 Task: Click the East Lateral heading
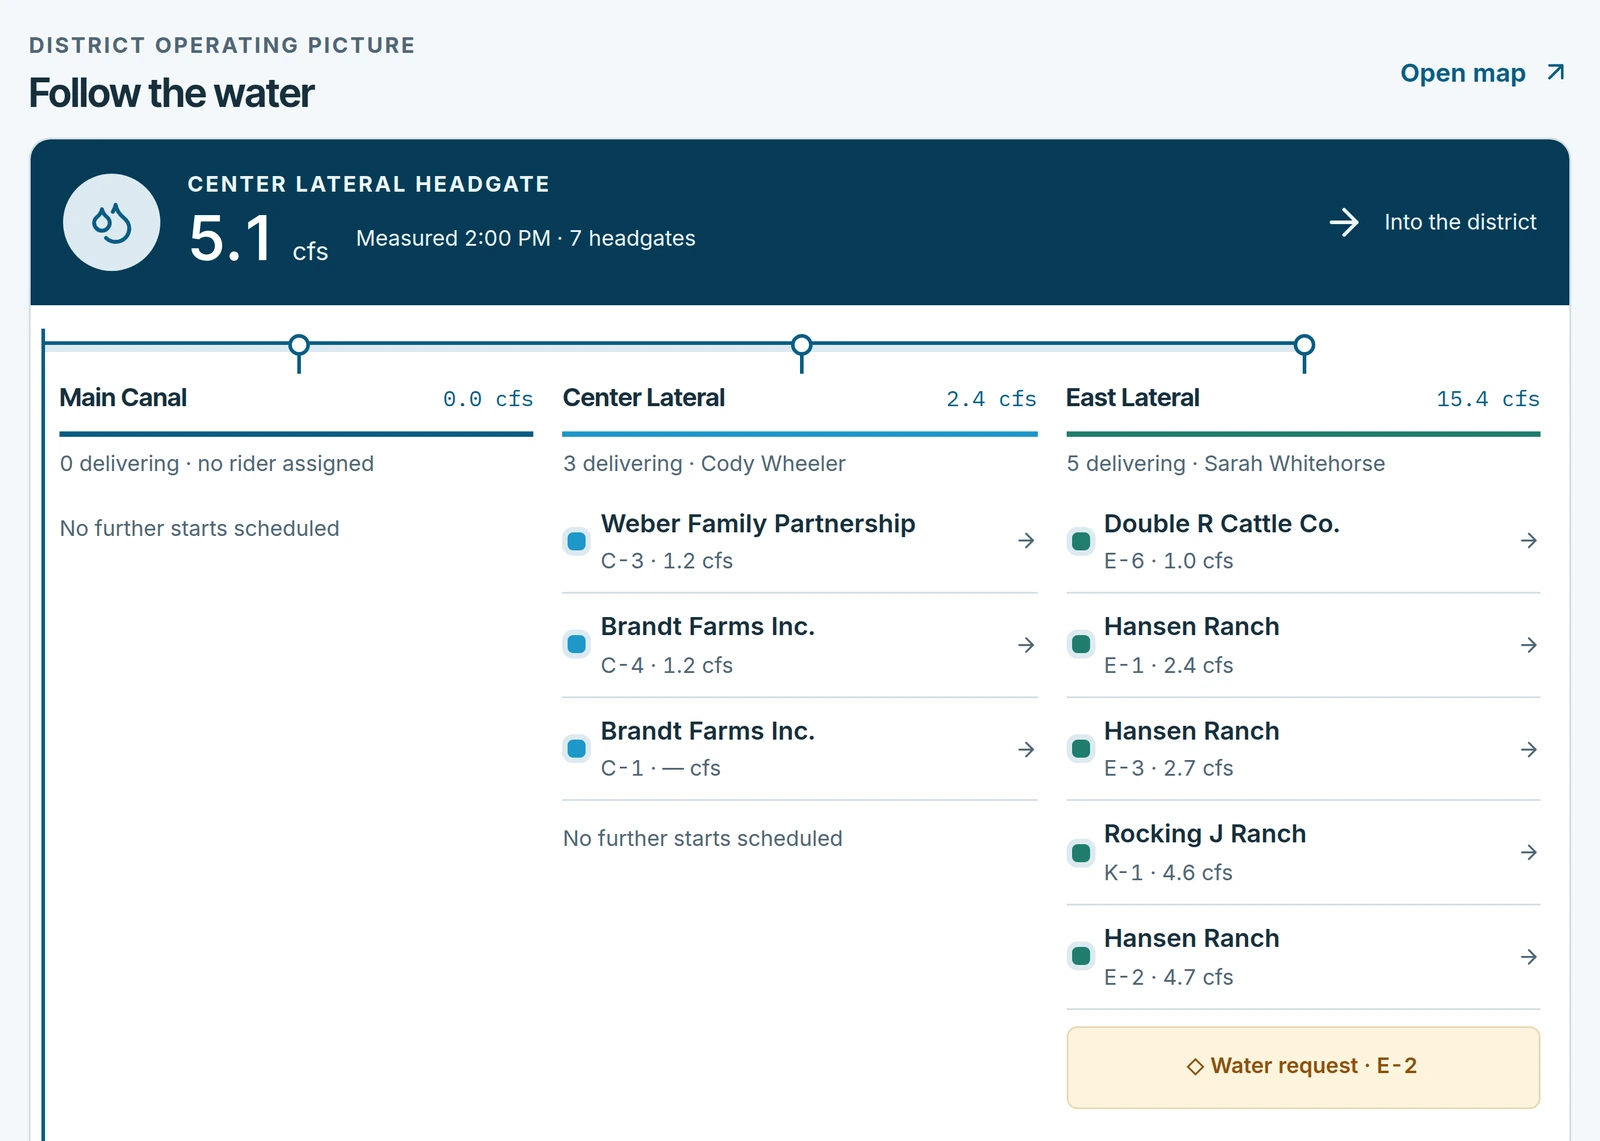click(x=1133, y=398)
